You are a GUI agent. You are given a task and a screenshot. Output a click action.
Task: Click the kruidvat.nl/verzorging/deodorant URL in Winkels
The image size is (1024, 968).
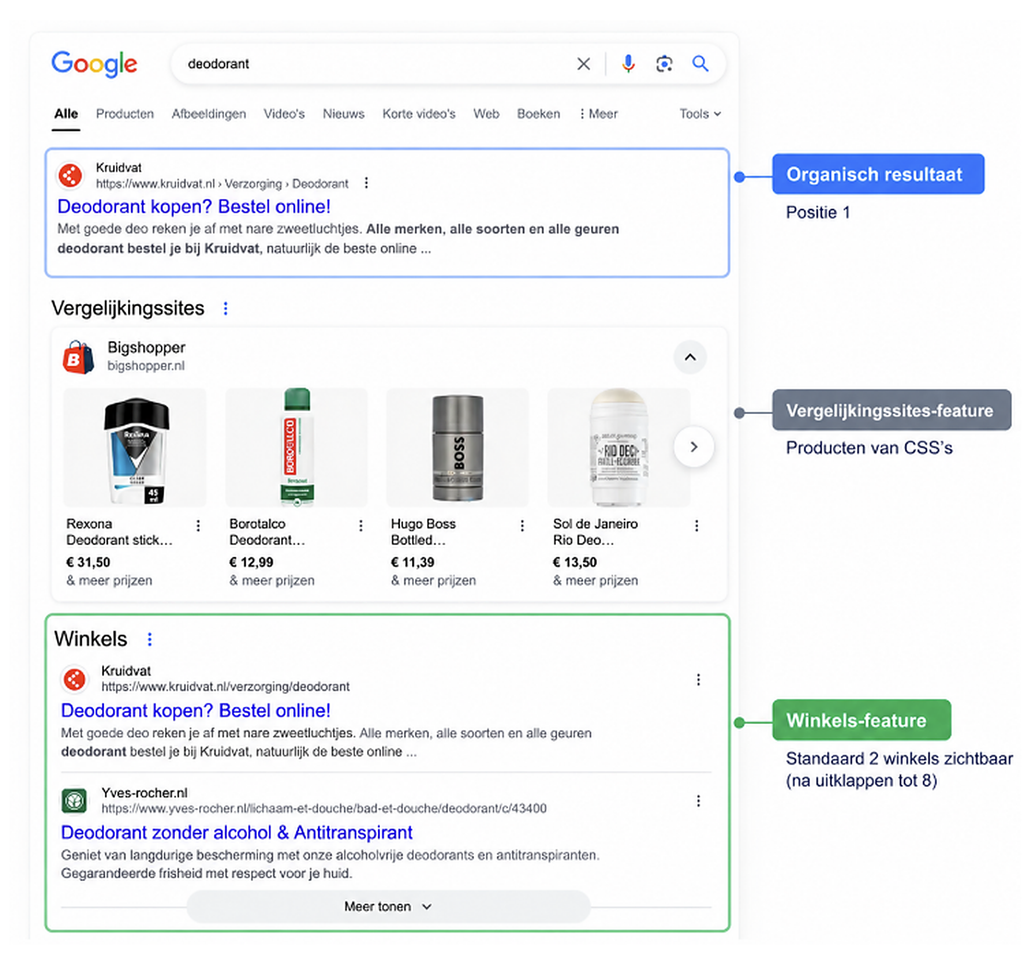225,686
